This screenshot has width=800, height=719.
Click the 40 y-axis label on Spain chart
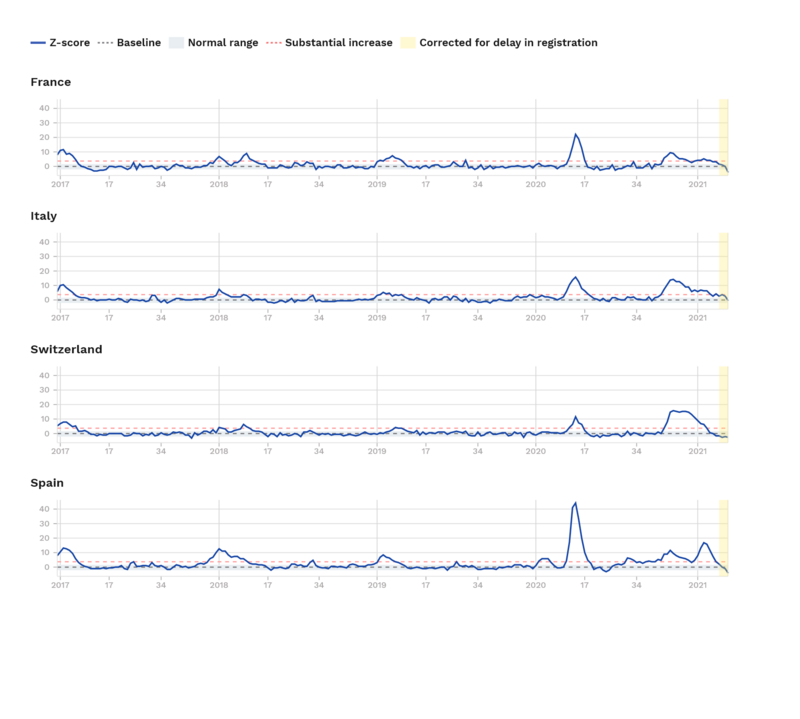[x=44, y=509]
